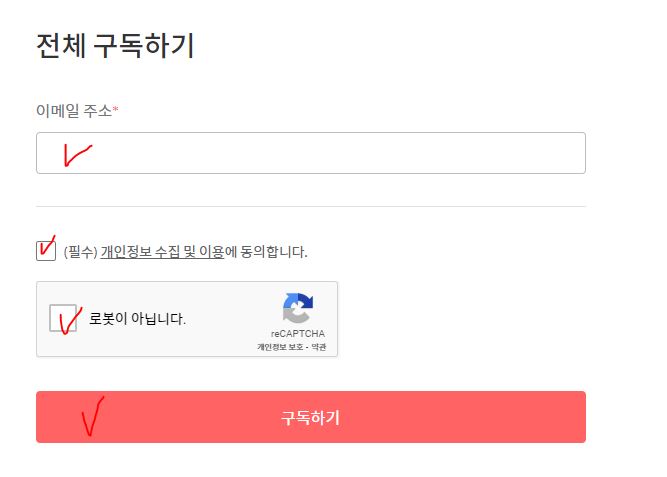Click the horizontal divider below the email field

311,206
